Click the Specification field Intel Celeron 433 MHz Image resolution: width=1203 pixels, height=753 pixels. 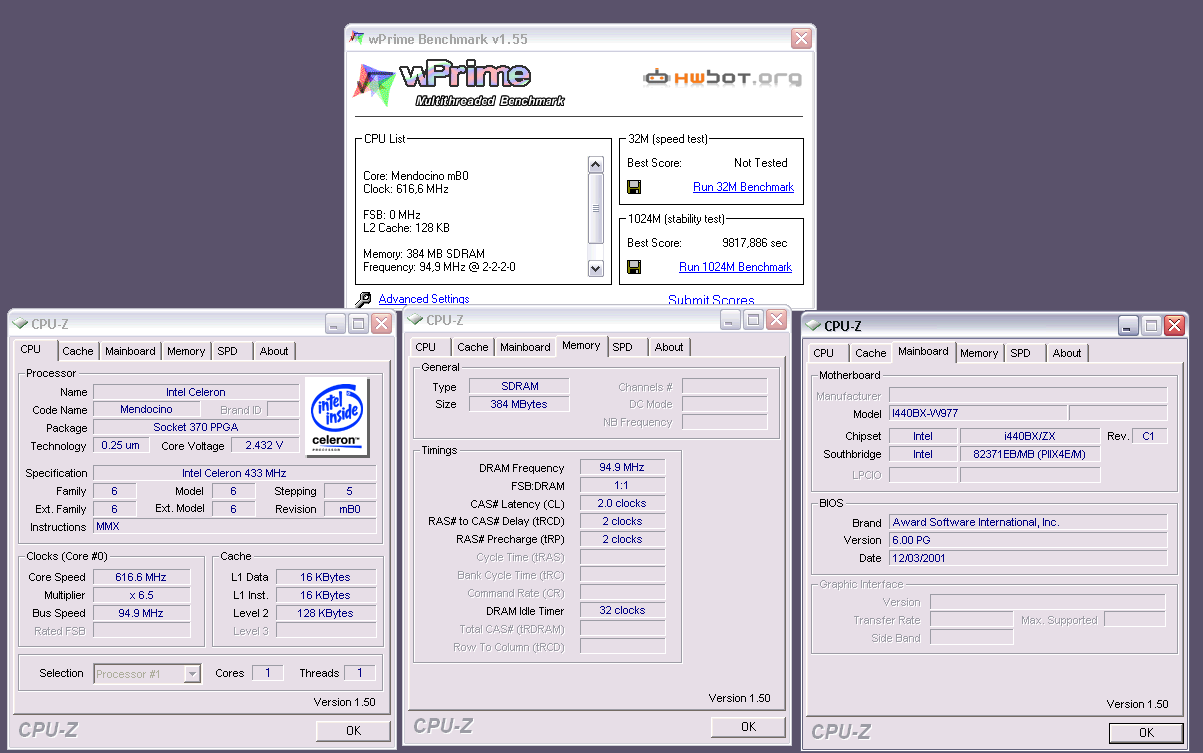234,473
